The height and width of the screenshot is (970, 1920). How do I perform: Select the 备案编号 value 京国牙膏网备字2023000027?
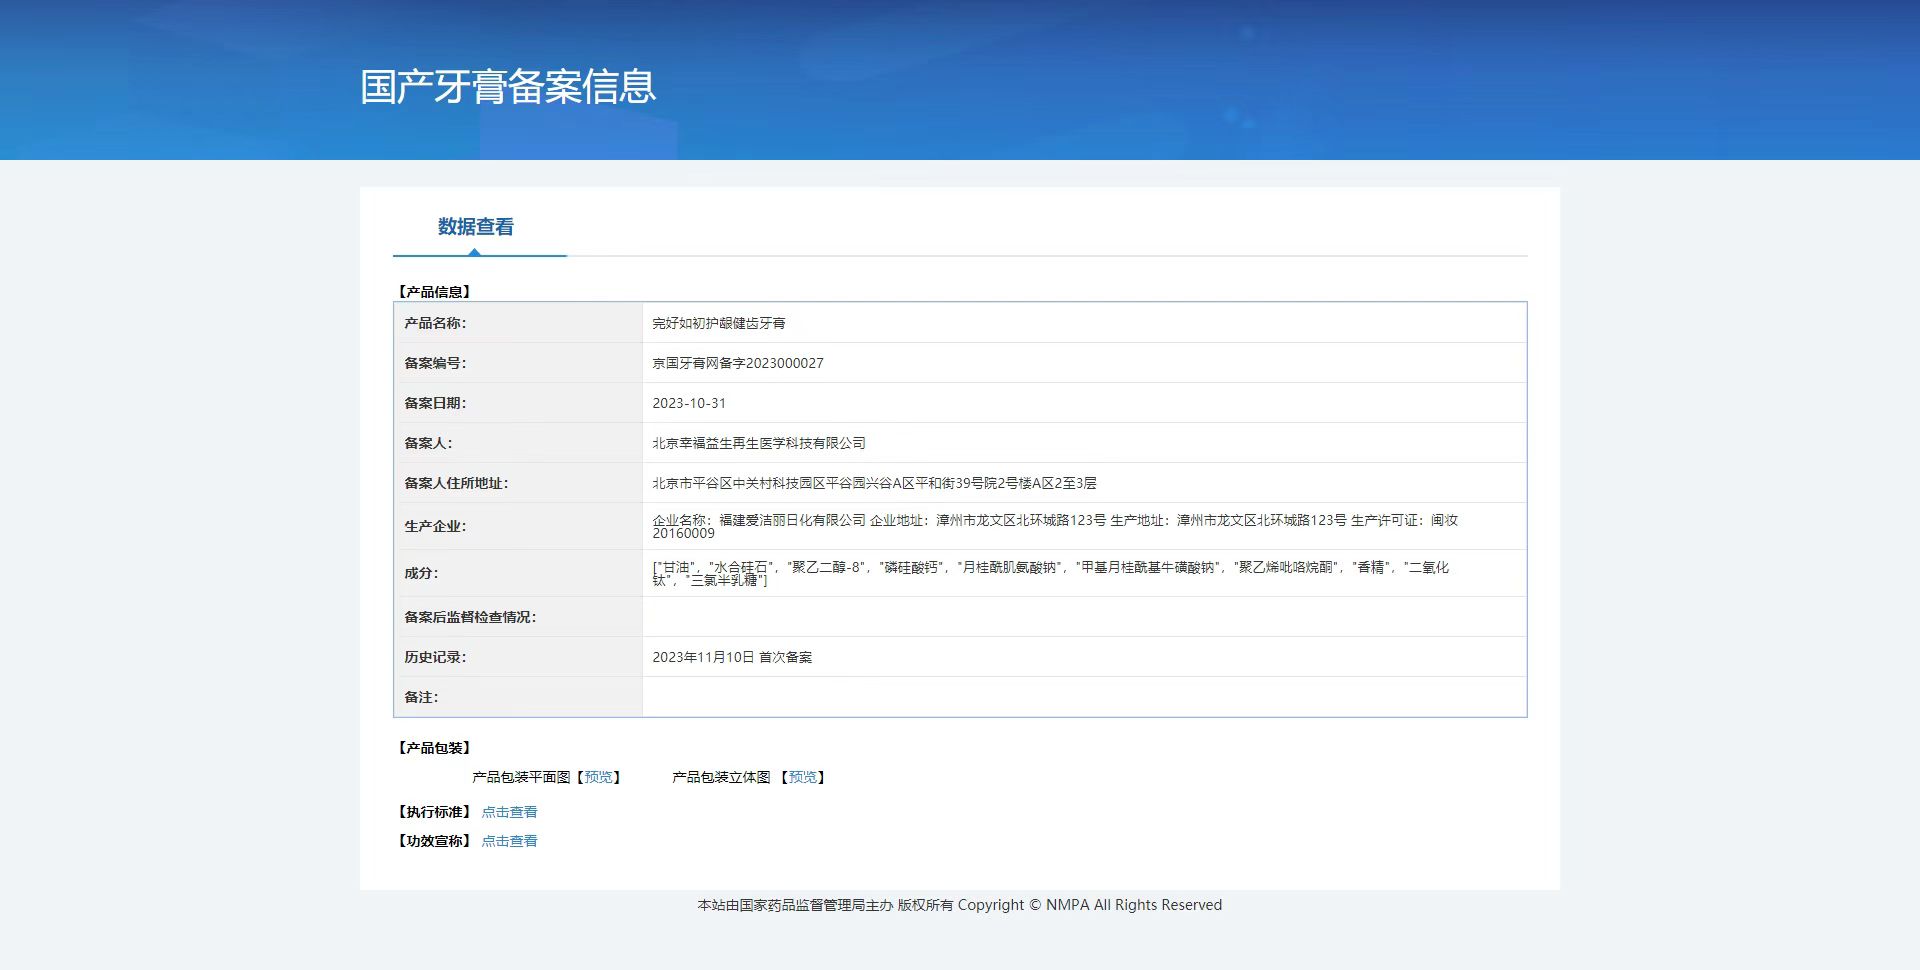pyautogui.click(x=738, y=363)
